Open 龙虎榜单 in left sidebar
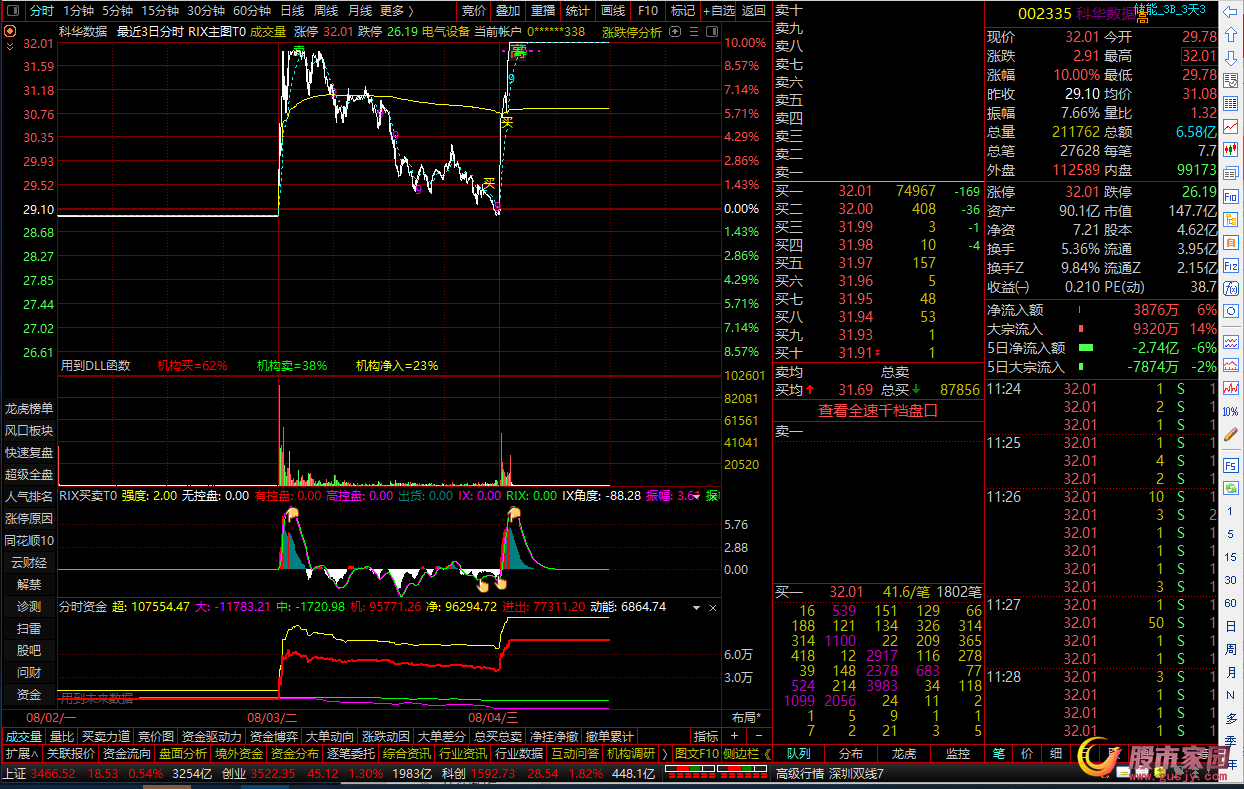1244x789 pixels. point(29,408)
